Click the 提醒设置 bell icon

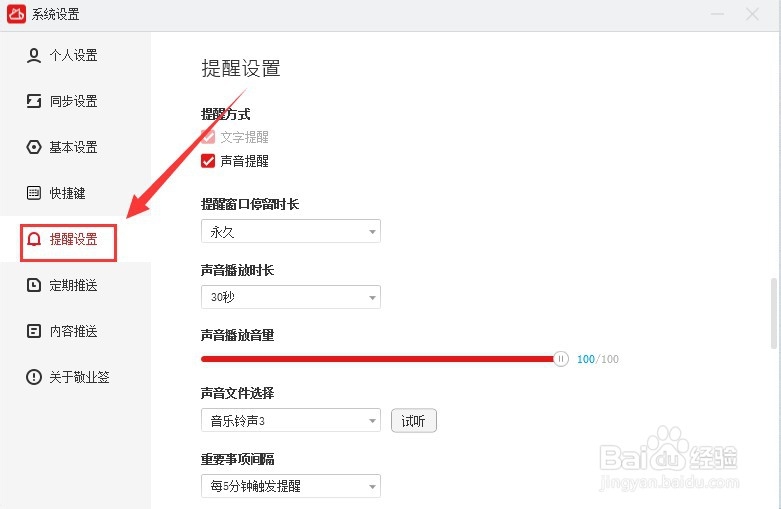coord(34,240)
